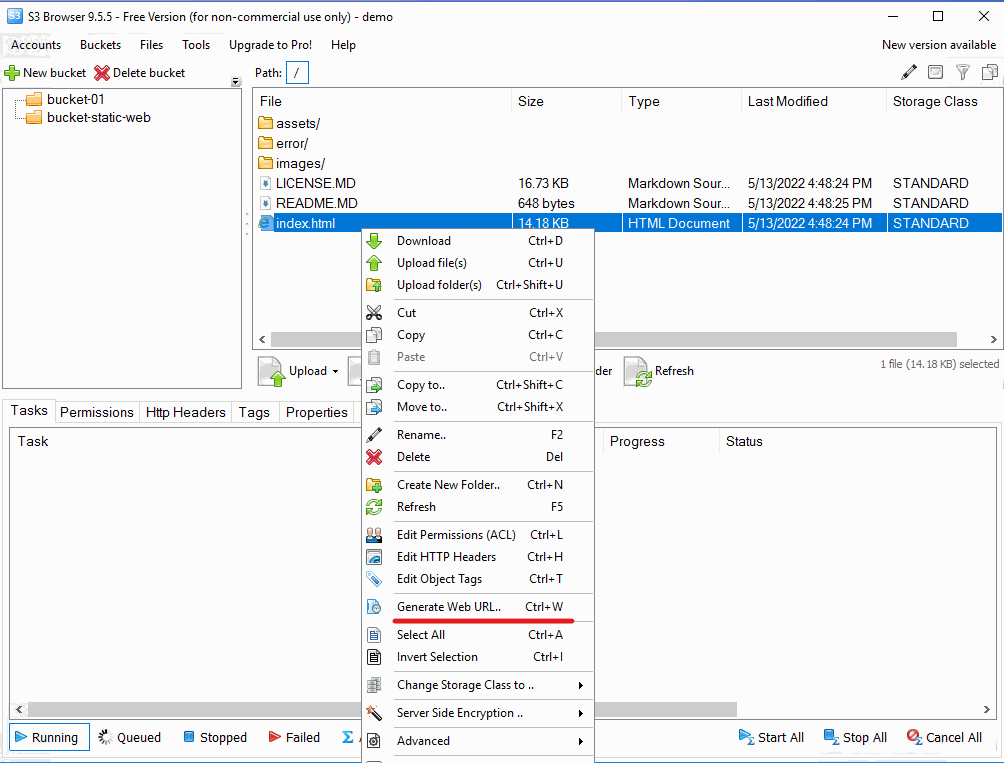Image resolution: width=1004 pixels, height=763 pixels.
Task: Click the Start All button
Action: pos(771,737)
